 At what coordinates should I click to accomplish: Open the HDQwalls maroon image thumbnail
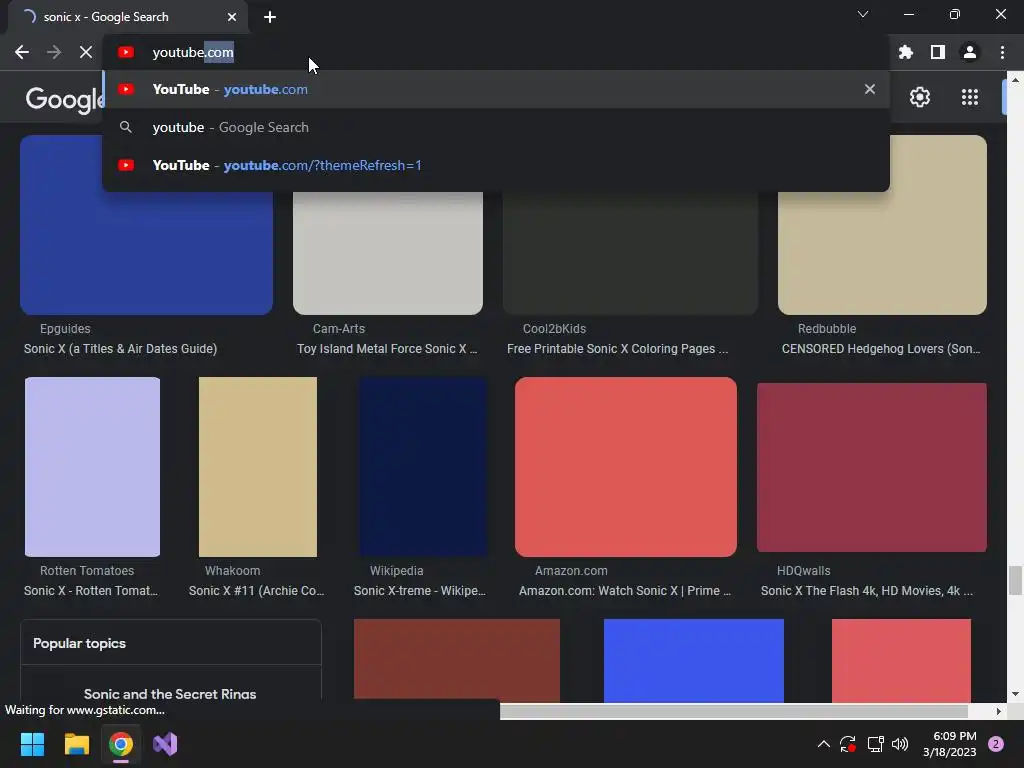[x=872, y=468]
